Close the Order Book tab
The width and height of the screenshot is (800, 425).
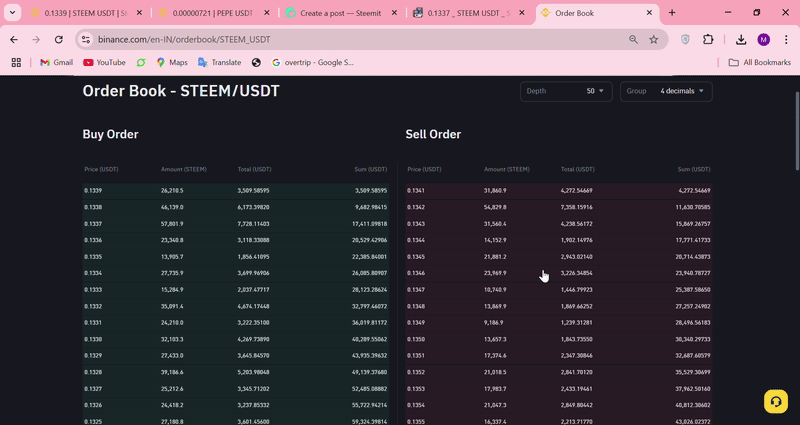[649, 13]
